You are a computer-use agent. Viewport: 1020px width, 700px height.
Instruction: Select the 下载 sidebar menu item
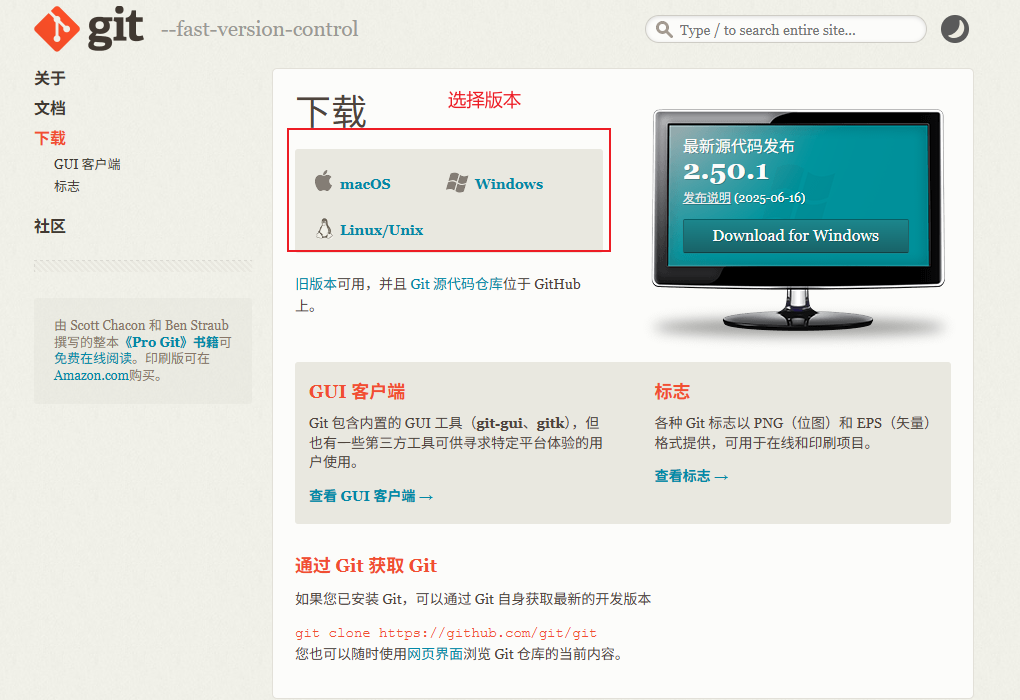click(50, 139)
